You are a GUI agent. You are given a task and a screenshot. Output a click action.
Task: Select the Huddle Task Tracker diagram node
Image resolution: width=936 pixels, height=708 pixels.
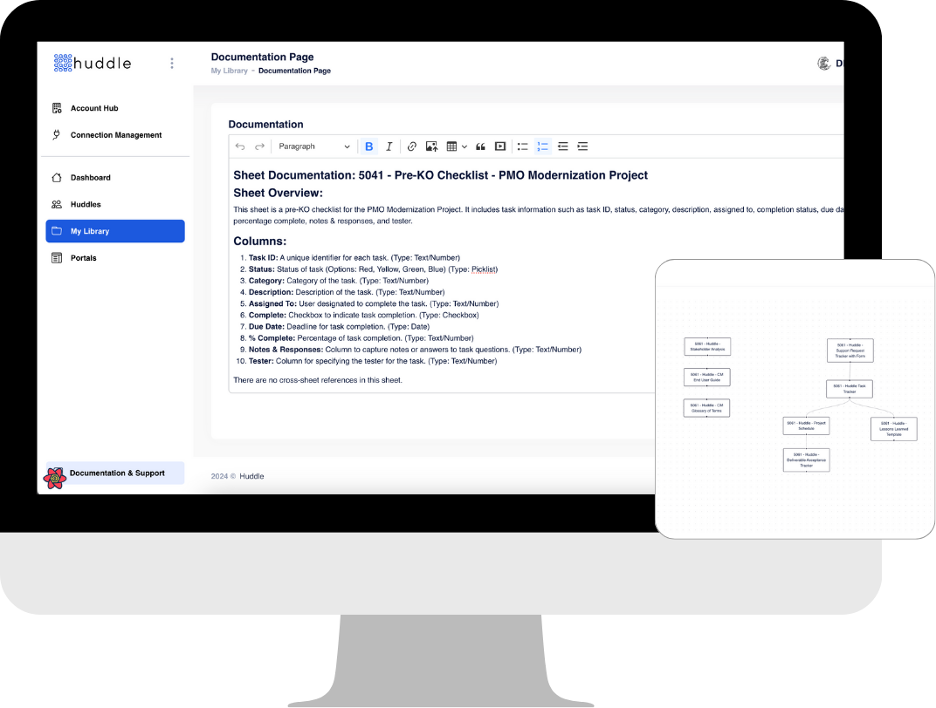(x=849, y=389)
